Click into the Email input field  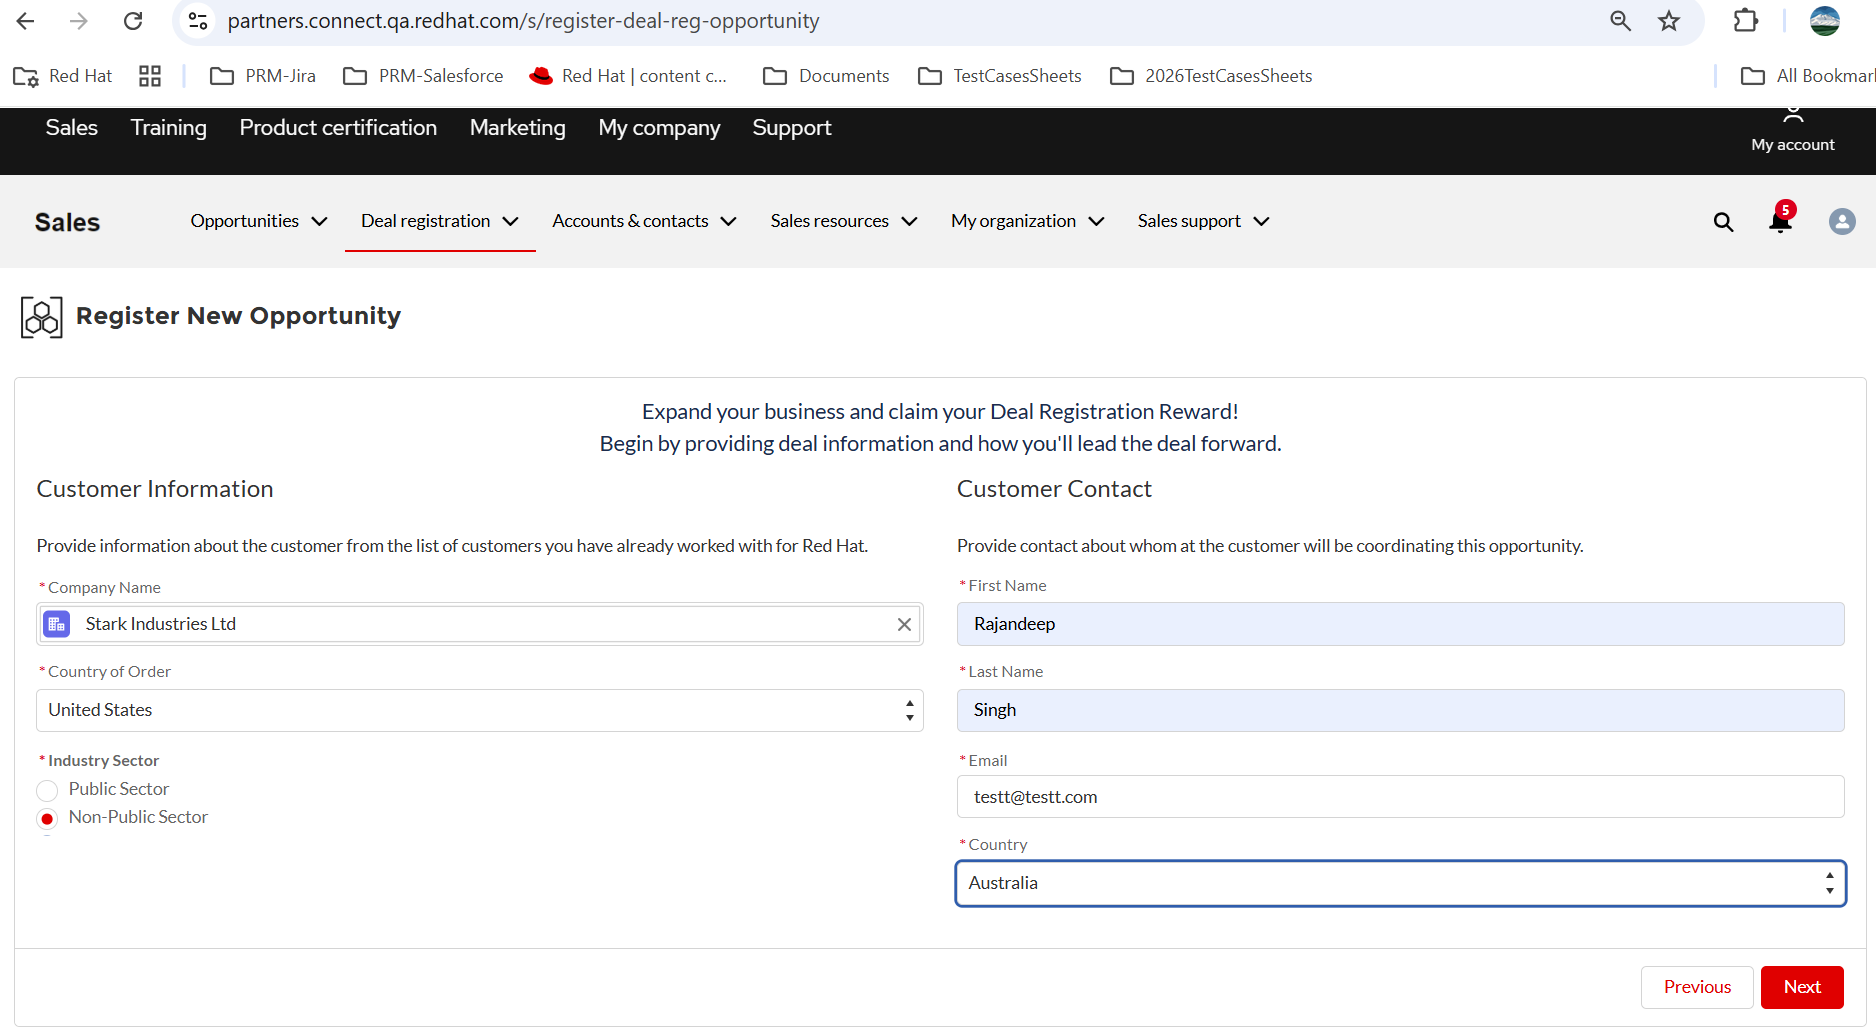click(x=1400, y=797)
